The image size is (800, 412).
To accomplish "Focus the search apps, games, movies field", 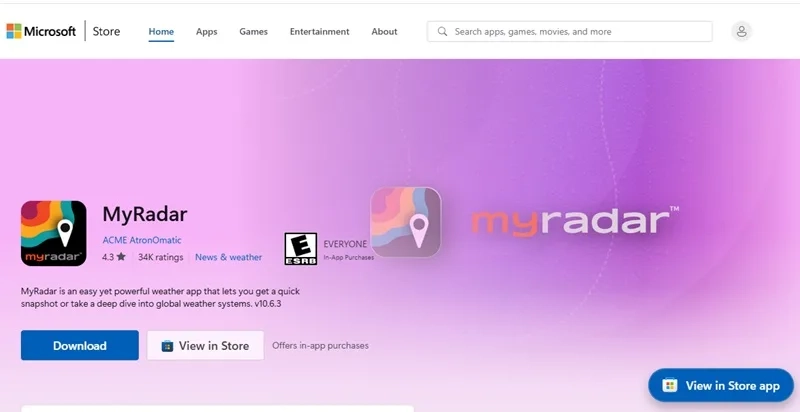I will pos(580,32).
